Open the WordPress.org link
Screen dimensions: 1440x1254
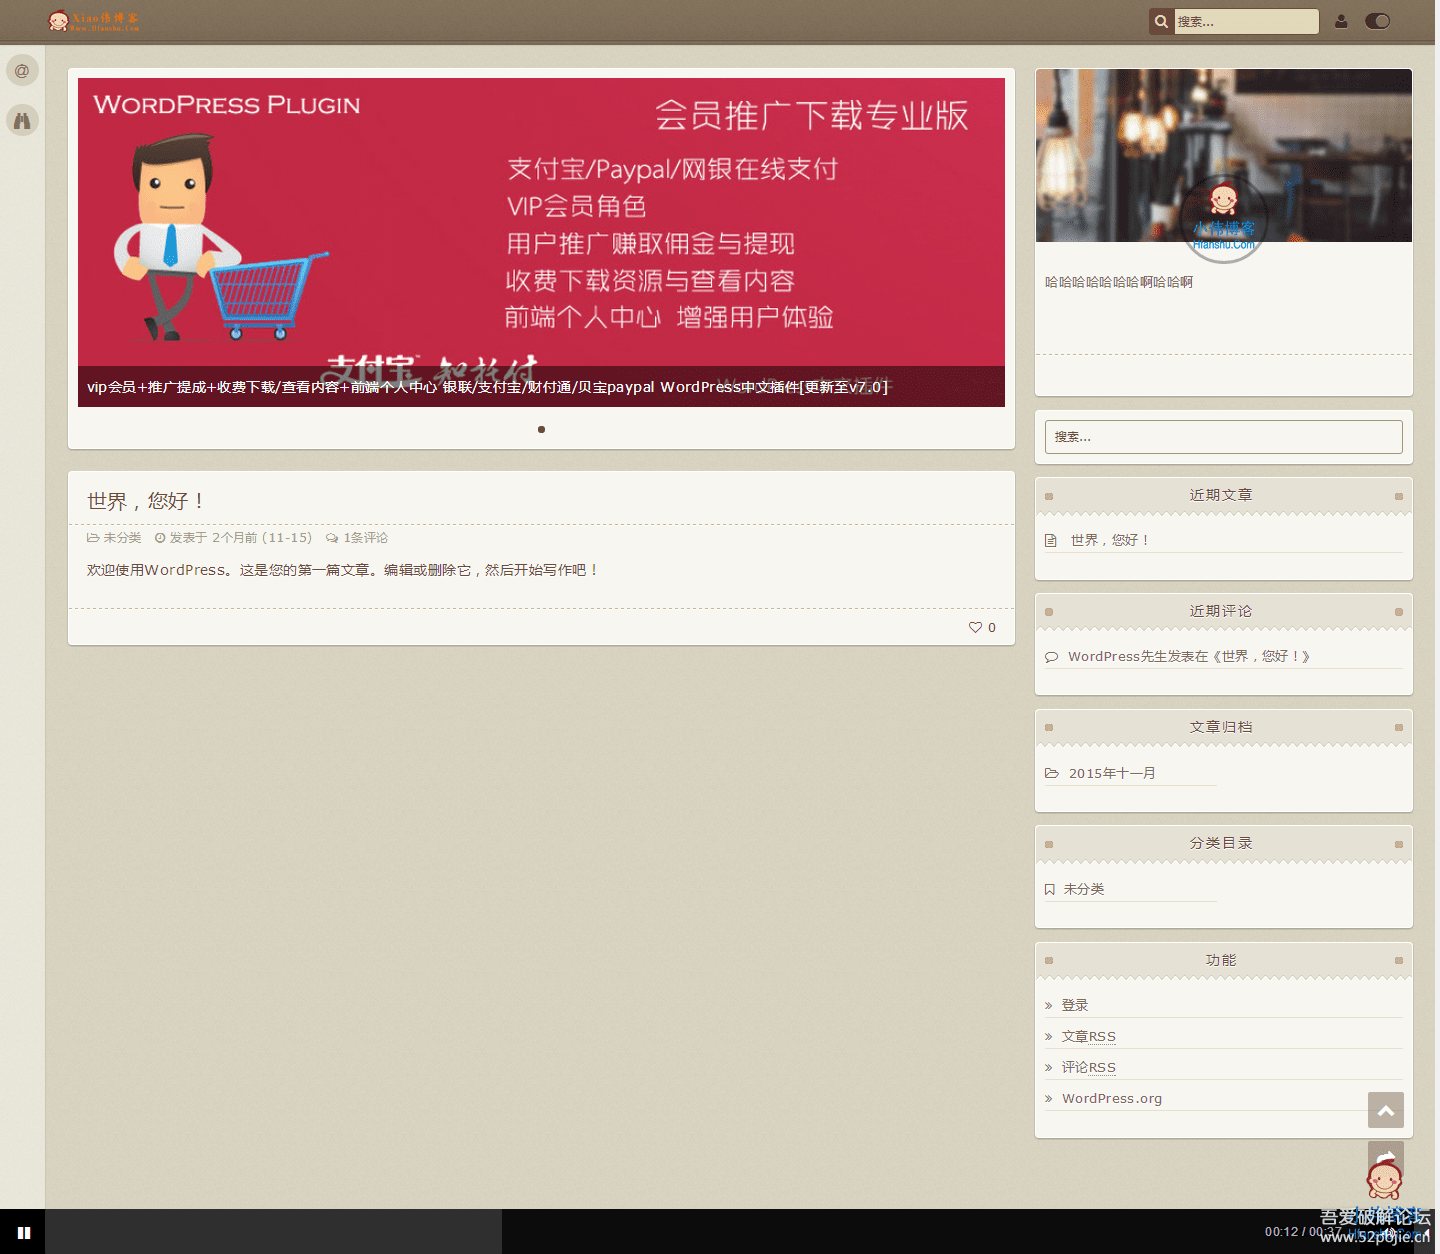click(1111, 1097)
